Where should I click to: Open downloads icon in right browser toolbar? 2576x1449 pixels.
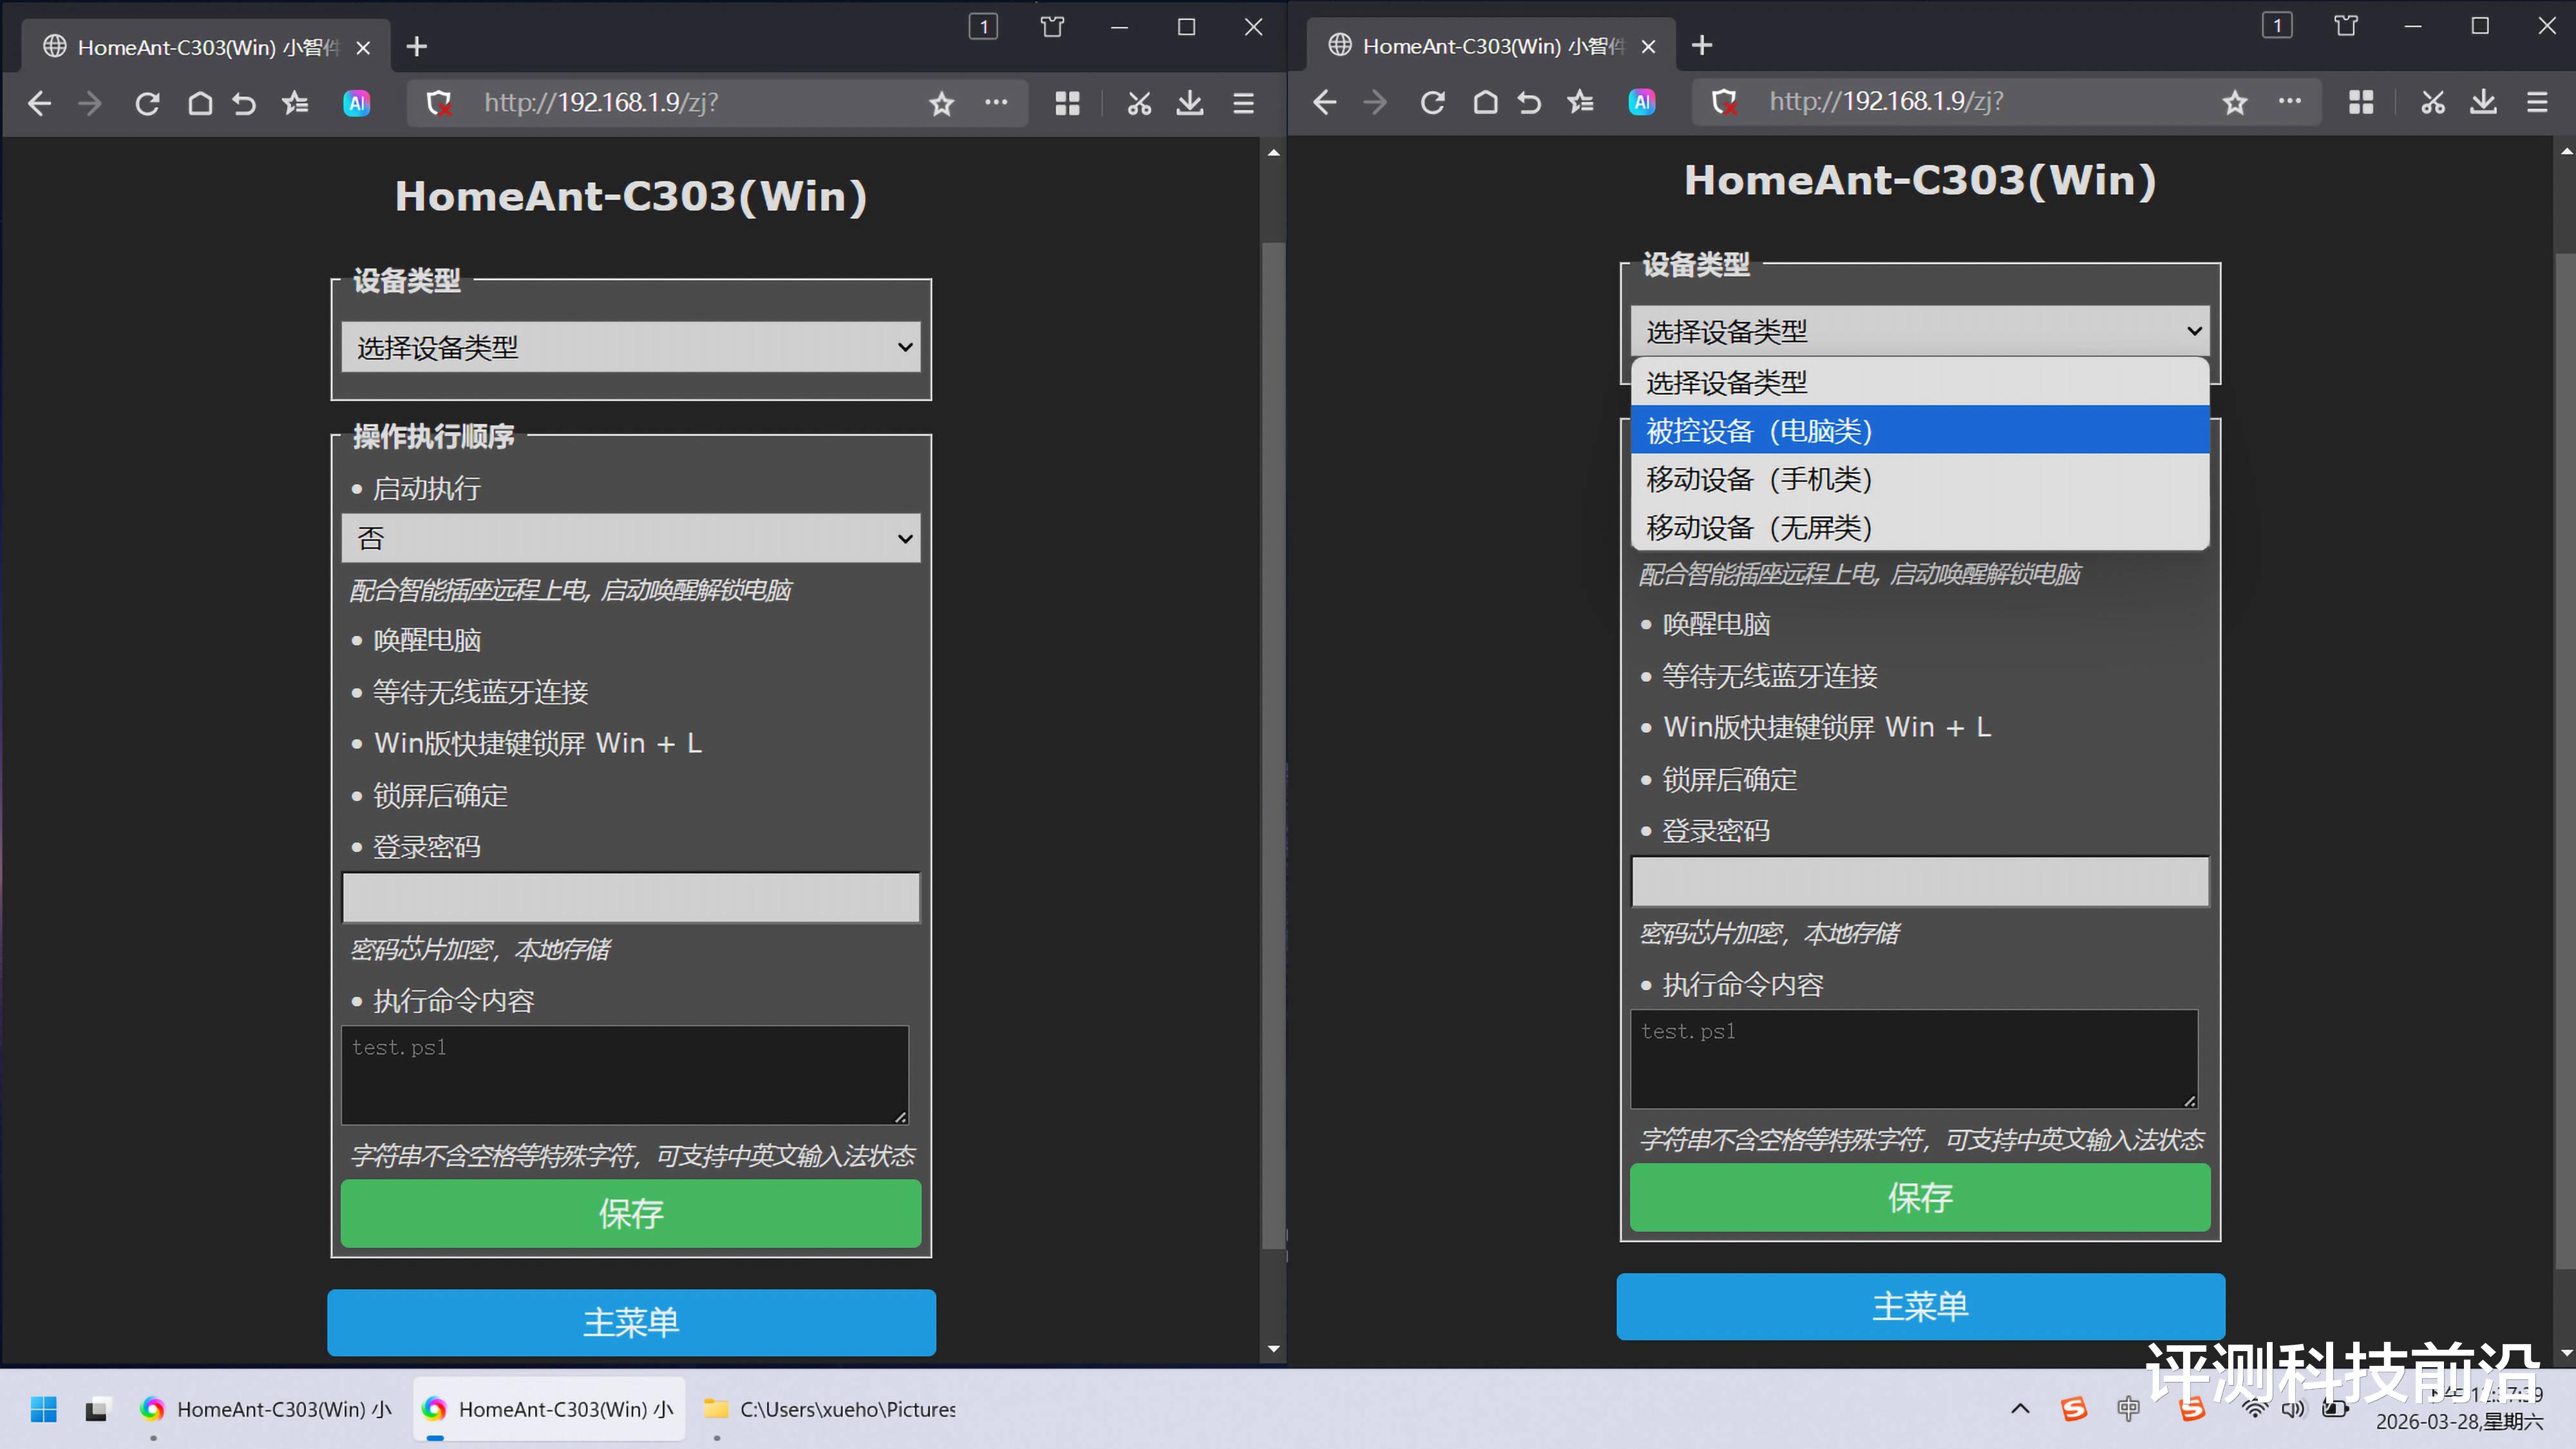(2483, 102)
